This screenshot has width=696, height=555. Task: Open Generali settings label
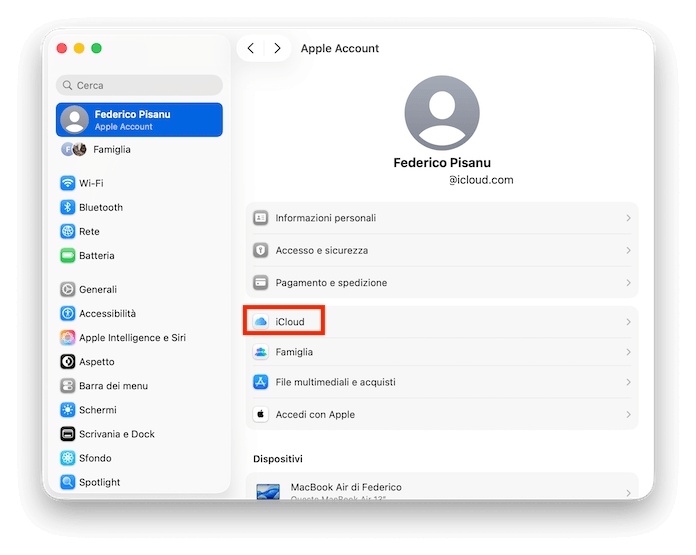[x=98, y=289]
